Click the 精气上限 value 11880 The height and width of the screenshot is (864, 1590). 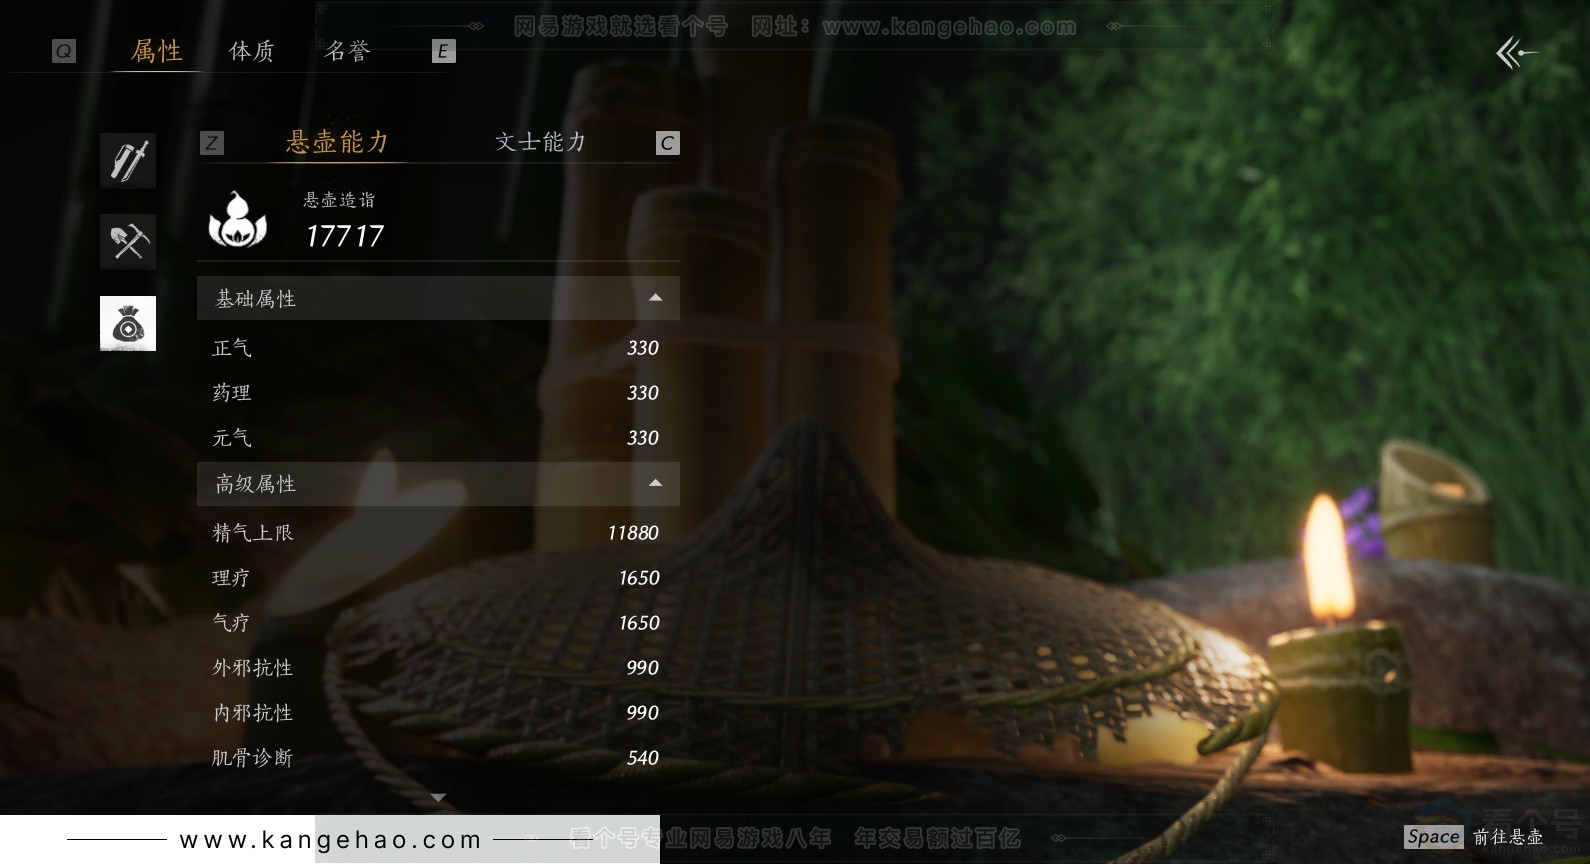tap(633, 533)
